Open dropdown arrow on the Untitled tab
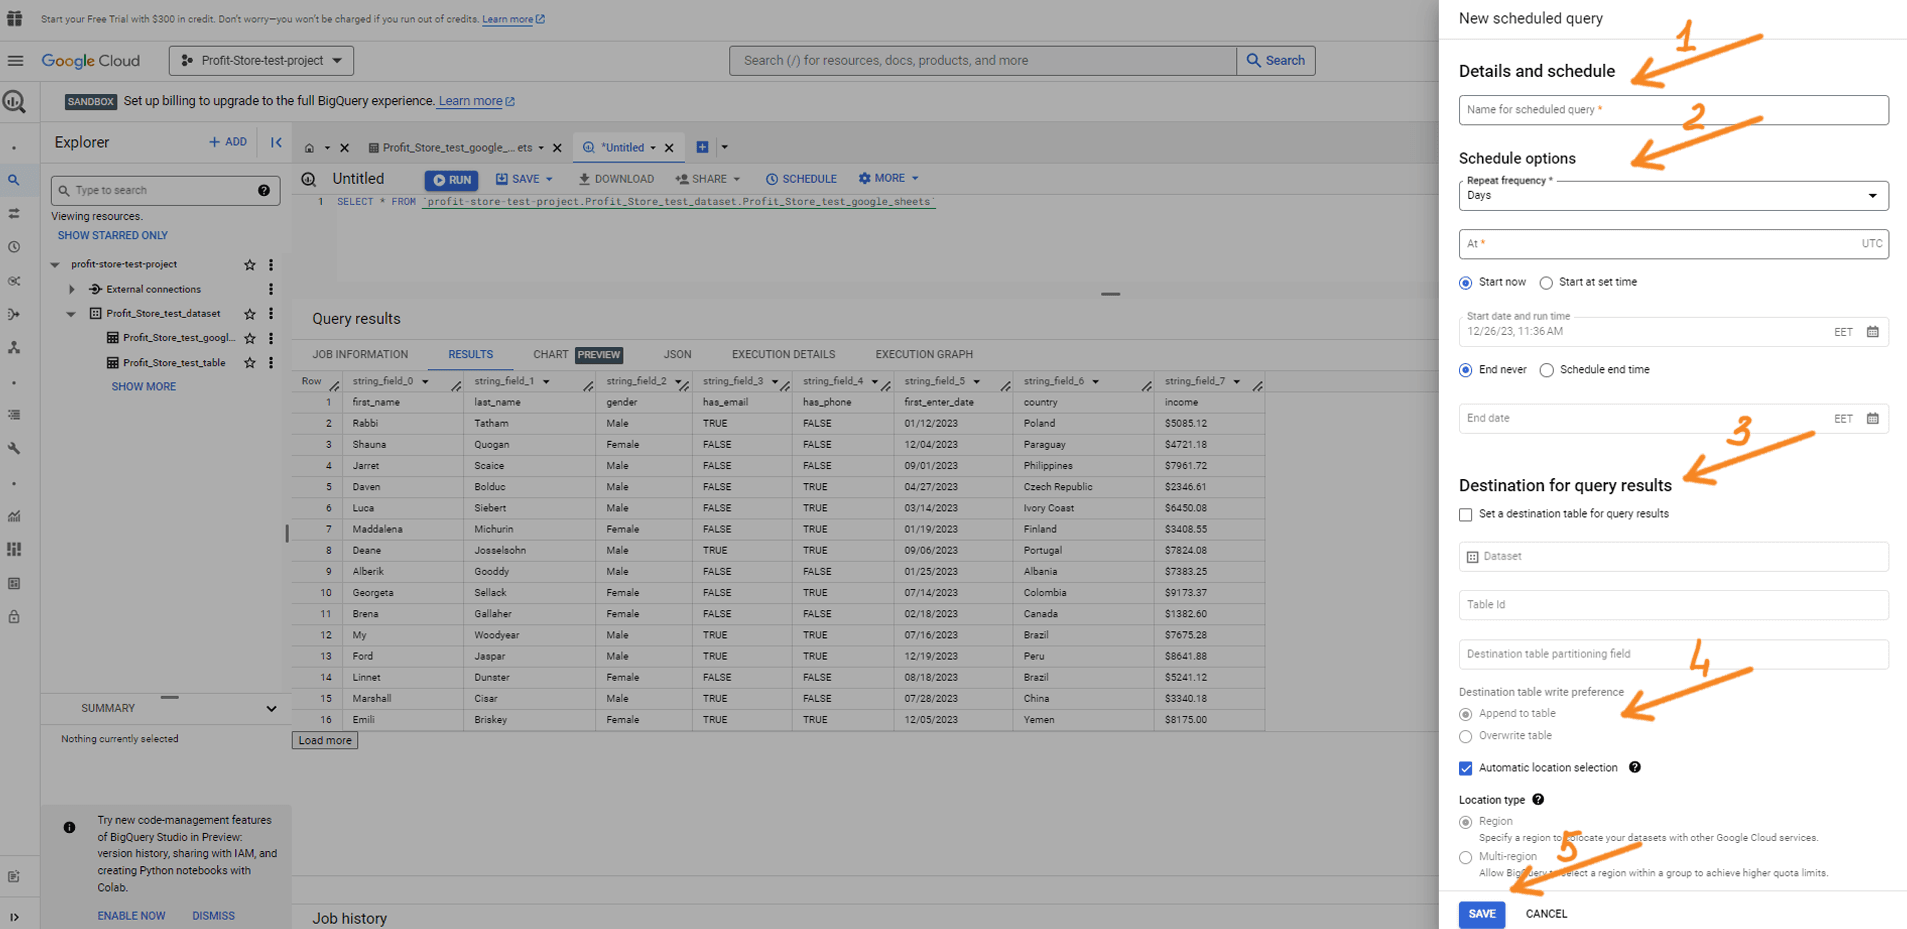The image size is (1907, 929). click(653, 148)
